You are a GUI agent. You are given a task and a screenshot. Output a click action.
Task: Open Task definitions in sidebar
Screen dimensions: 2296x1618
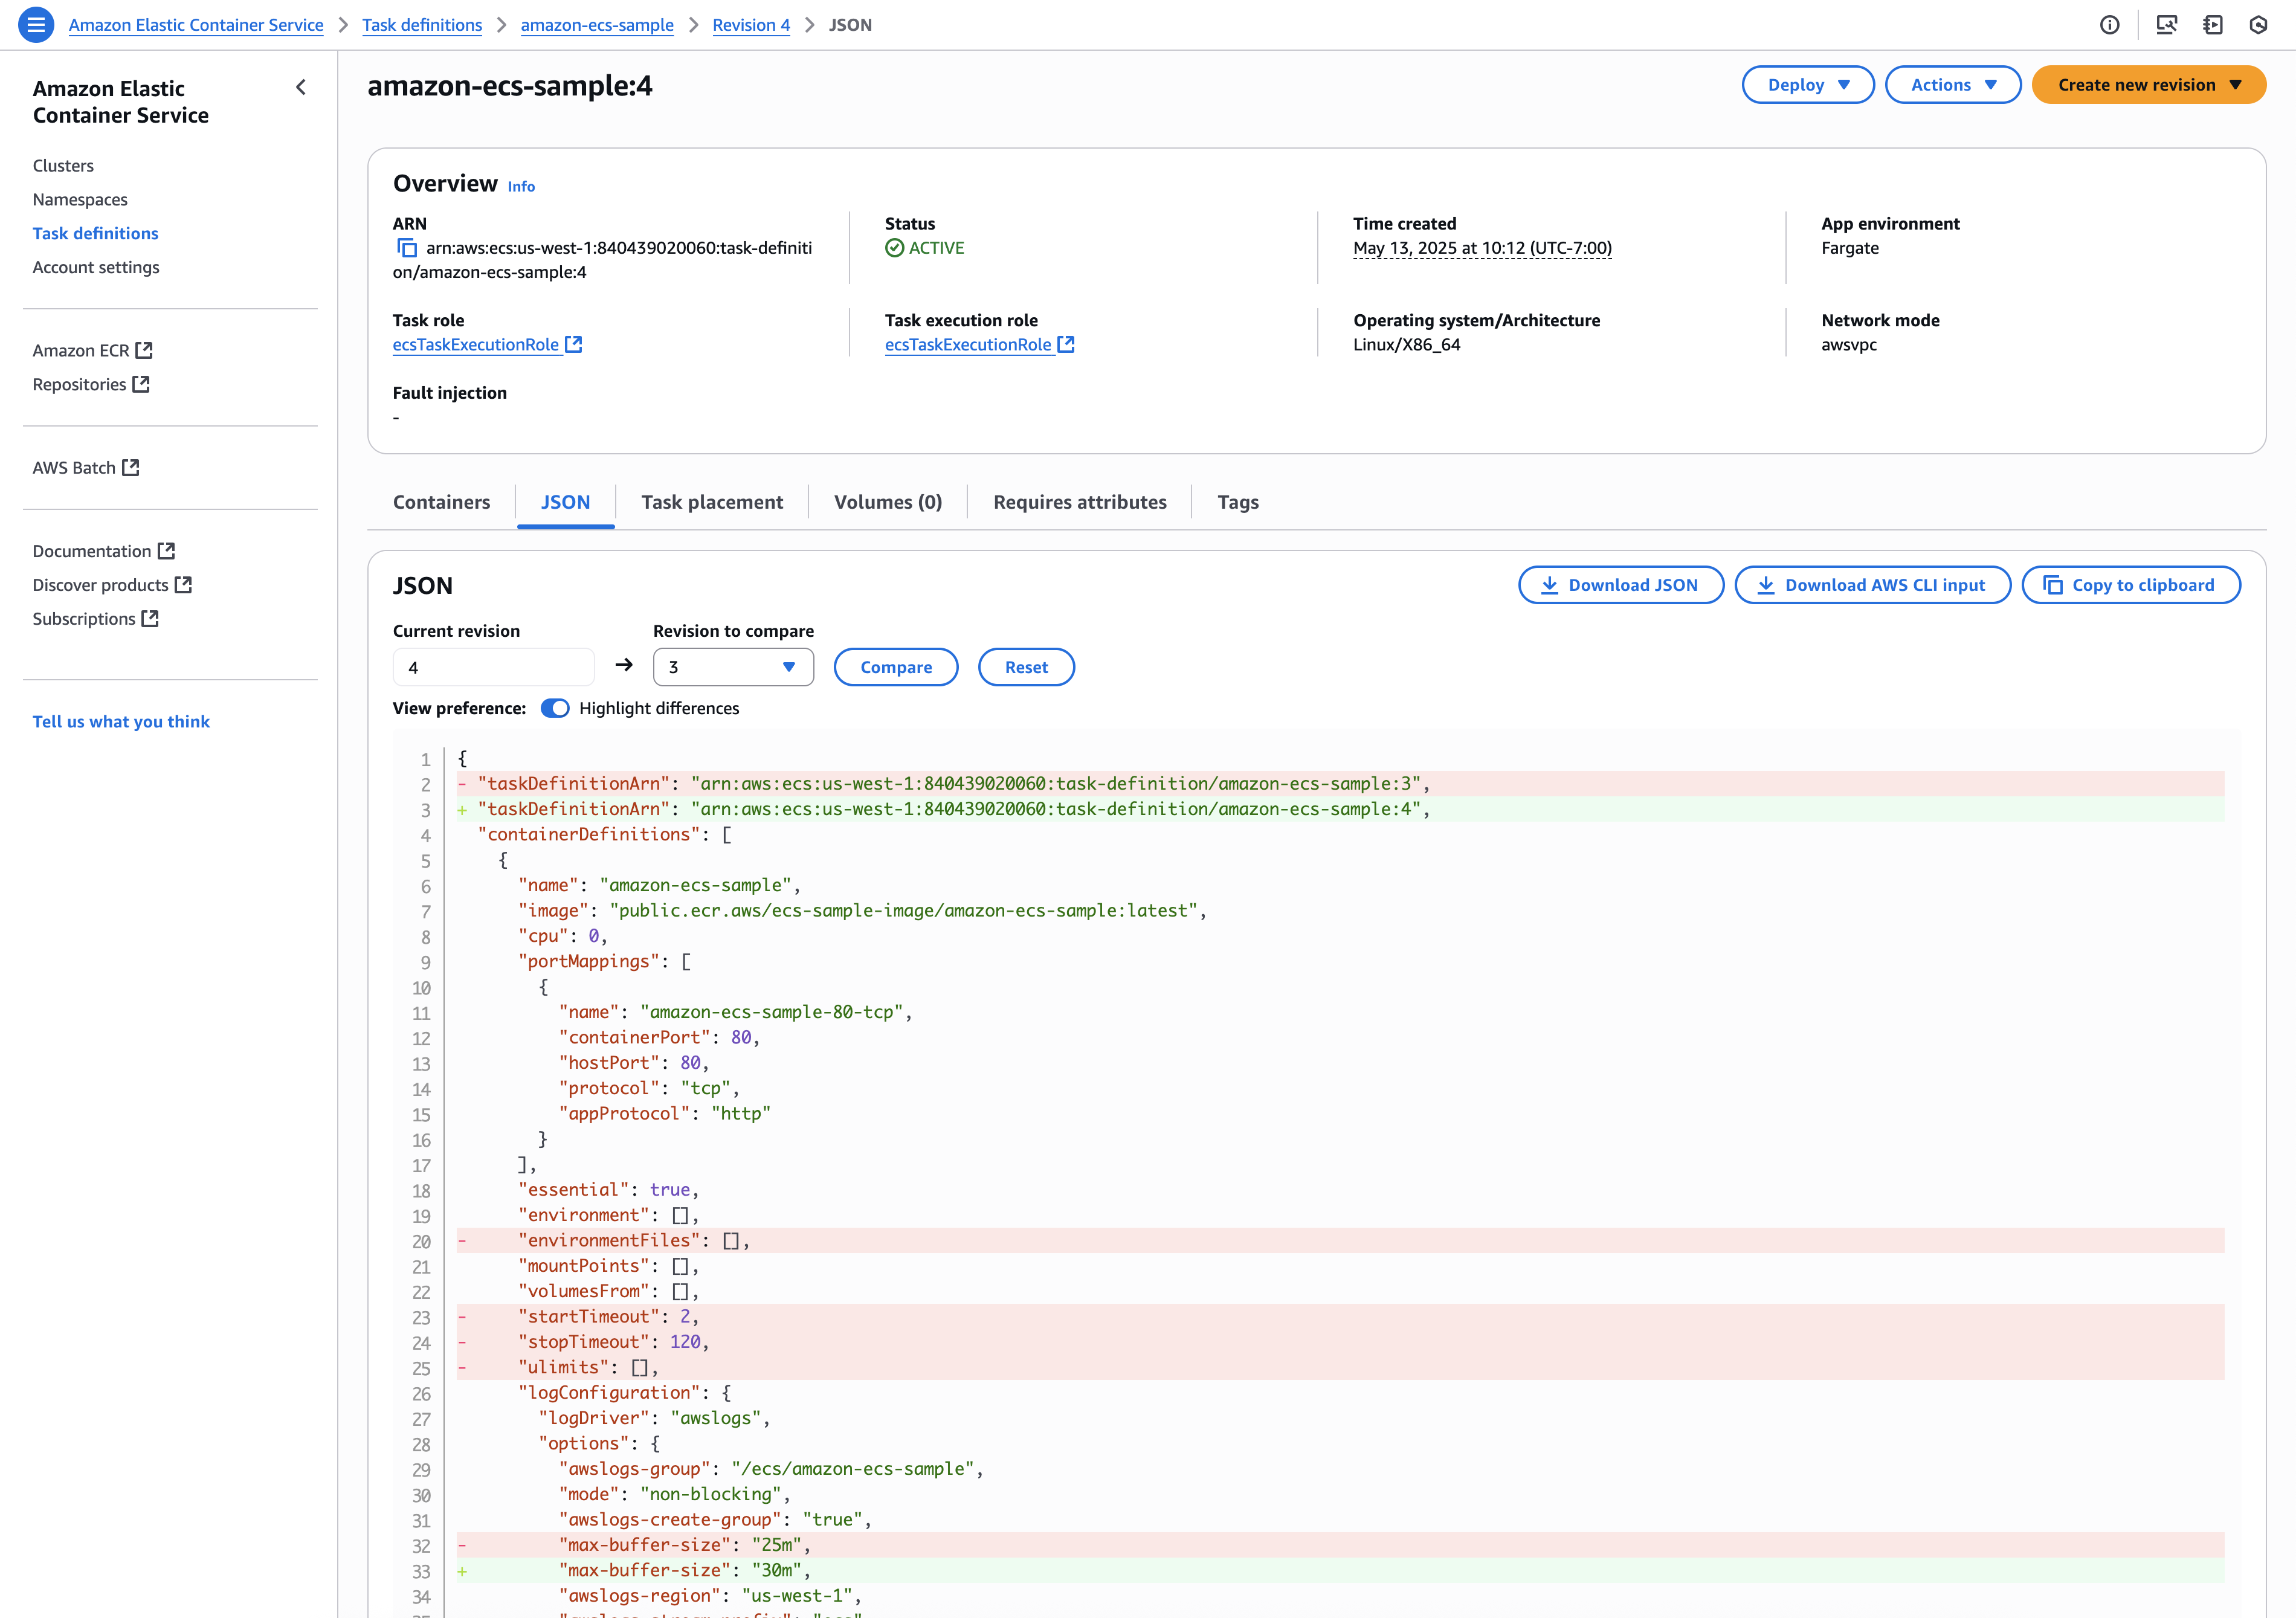click(x=95, y=233)
